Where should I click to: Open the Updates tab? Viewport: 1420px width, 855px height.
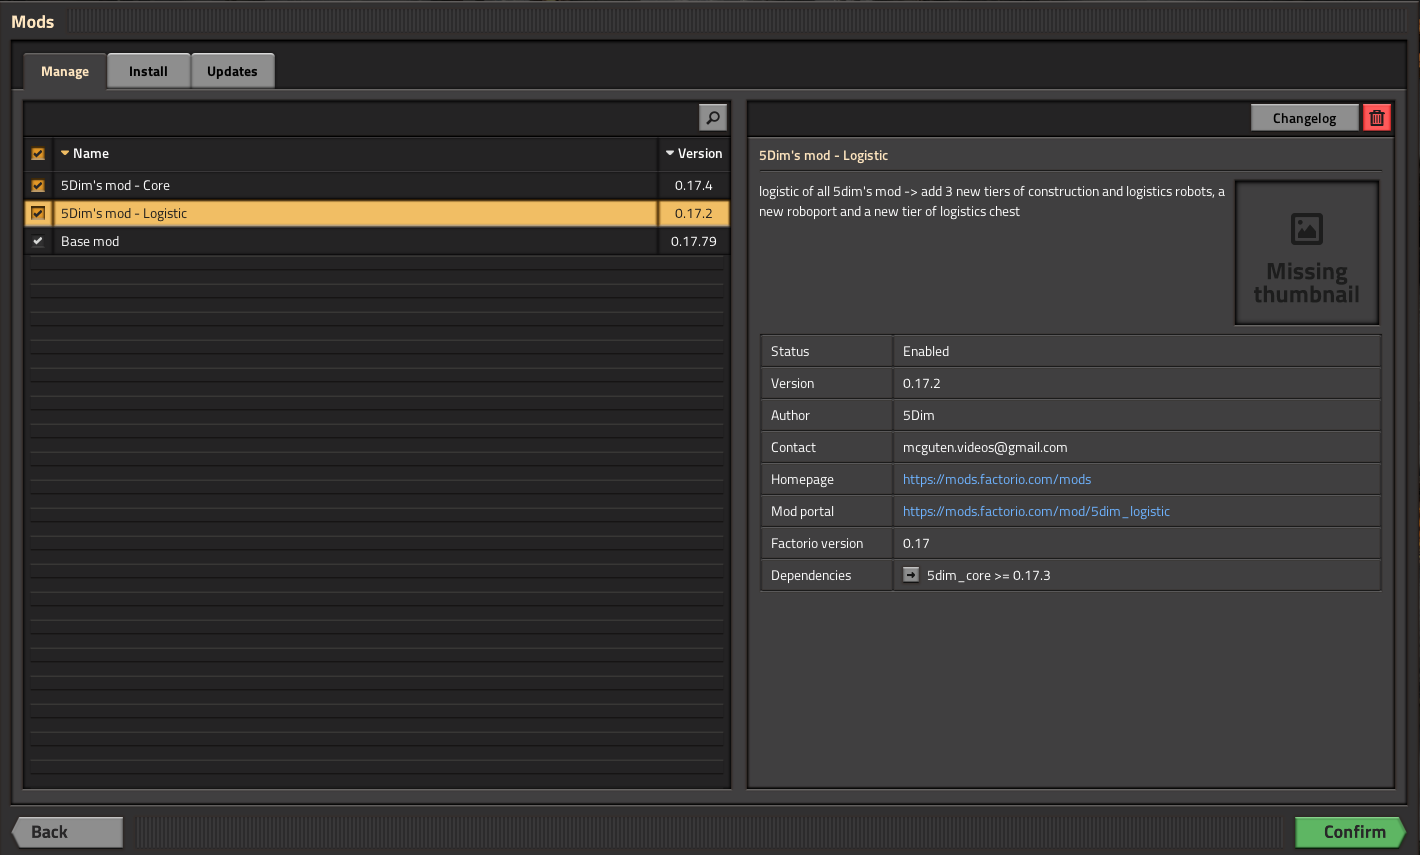232,71
